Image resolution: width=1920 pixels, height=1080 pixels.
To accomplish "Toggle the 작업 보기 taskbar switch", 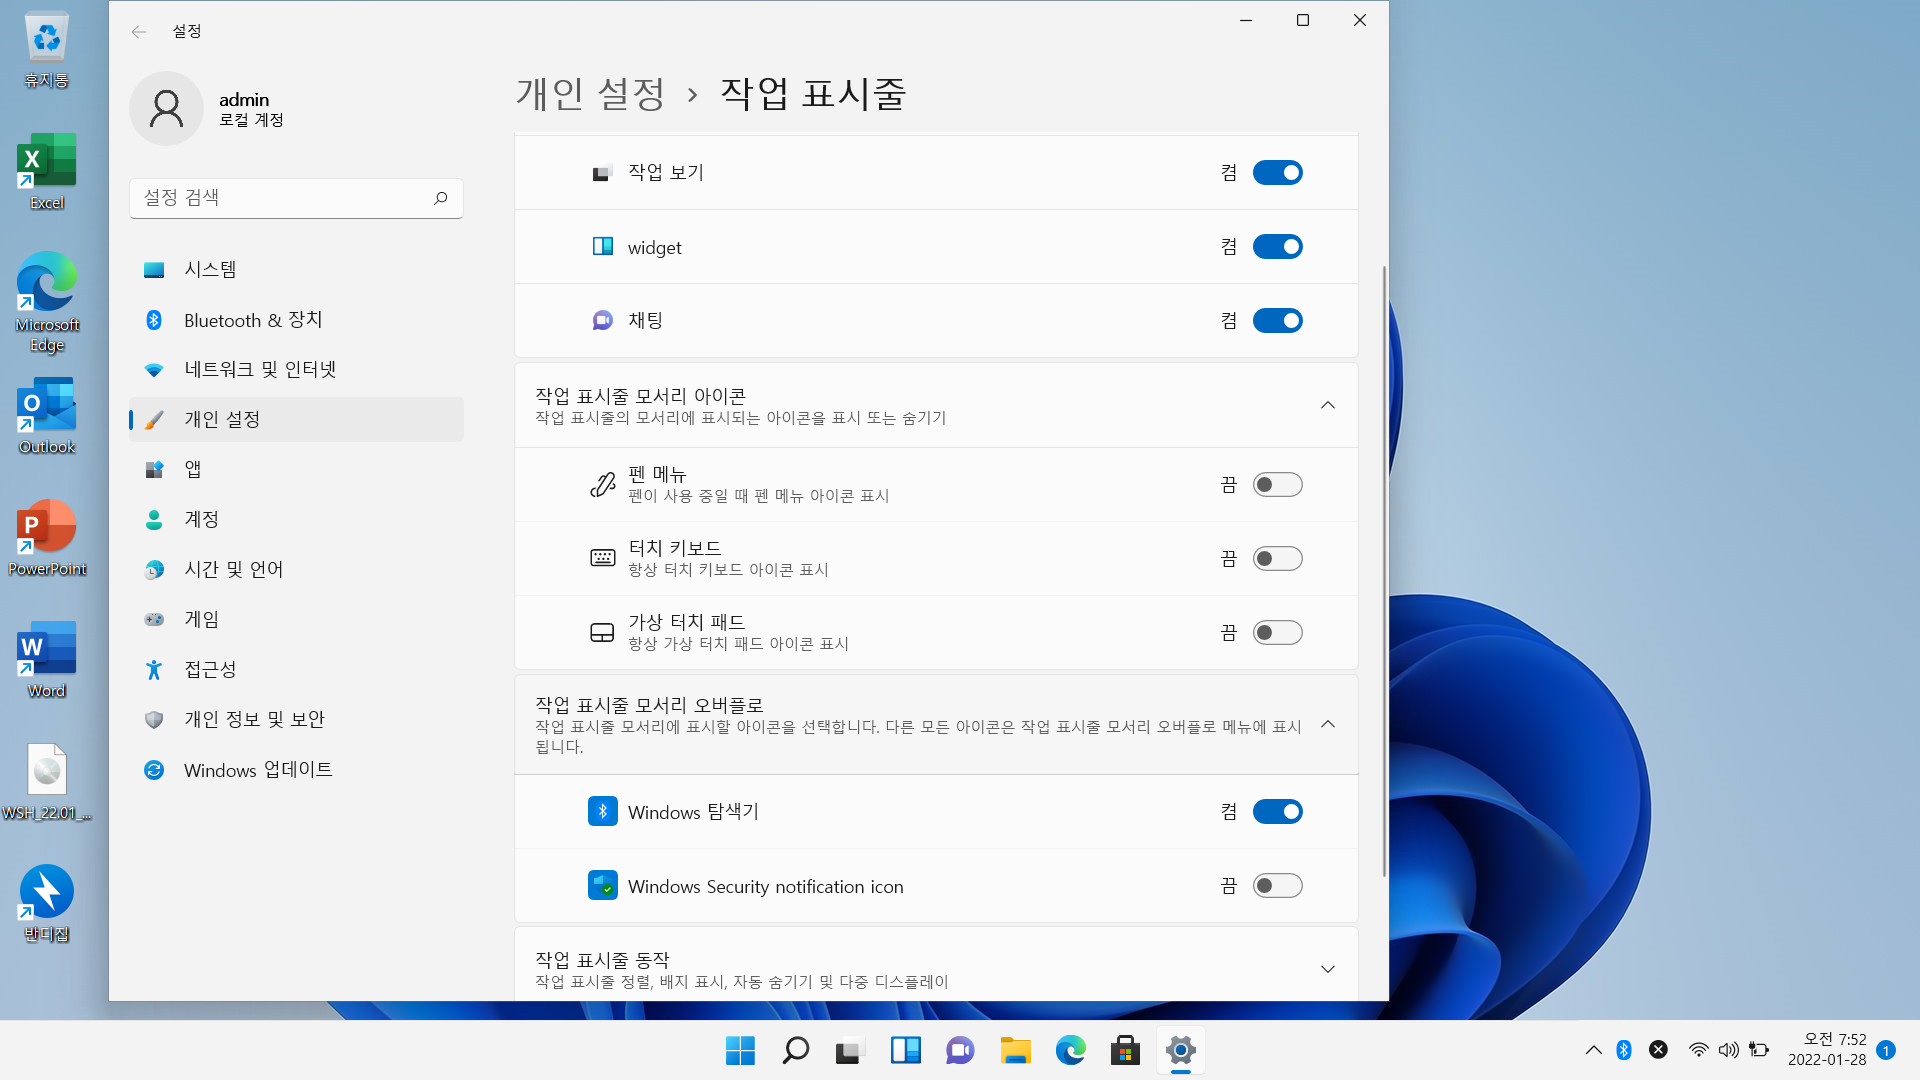I will coord(1277,173).
